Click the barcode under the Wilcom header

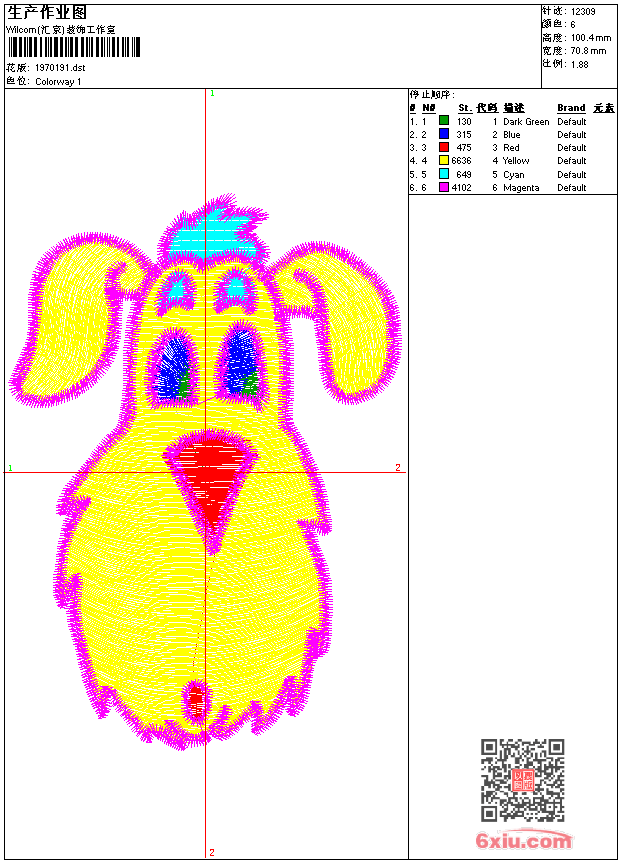(x=74, y=47)
